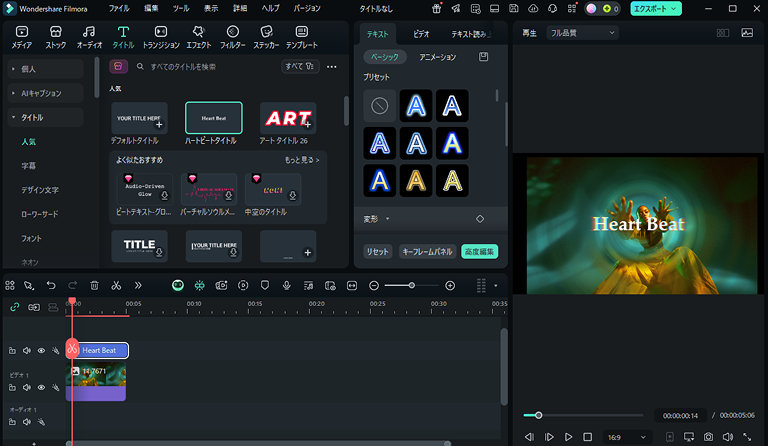Open the フィルター filters tab

coord(233,37)
